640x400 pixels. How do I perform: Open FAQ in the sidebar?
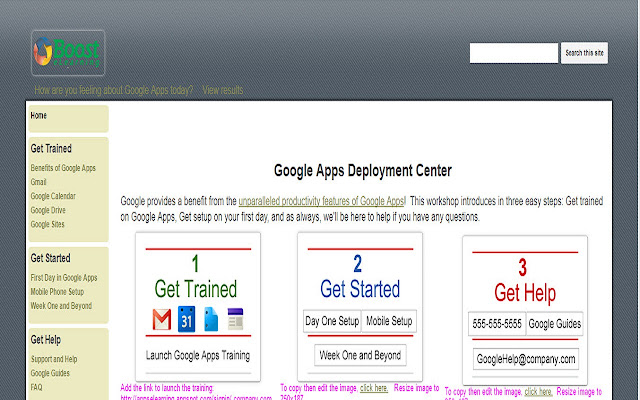click(36, 387)
